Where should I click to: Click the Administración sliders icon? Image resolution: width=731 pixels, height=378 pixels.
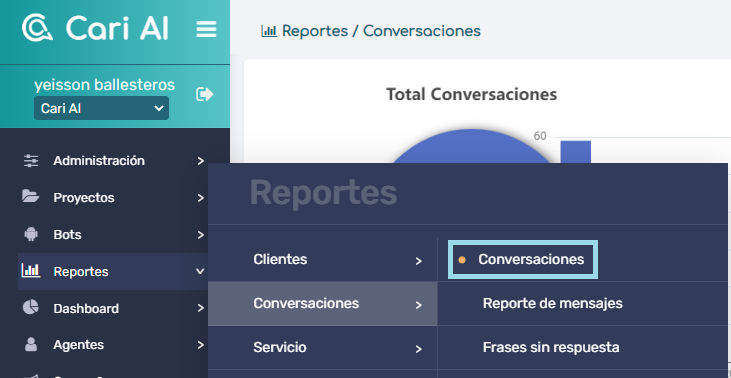pyautogui.click(x=31, y=161)
